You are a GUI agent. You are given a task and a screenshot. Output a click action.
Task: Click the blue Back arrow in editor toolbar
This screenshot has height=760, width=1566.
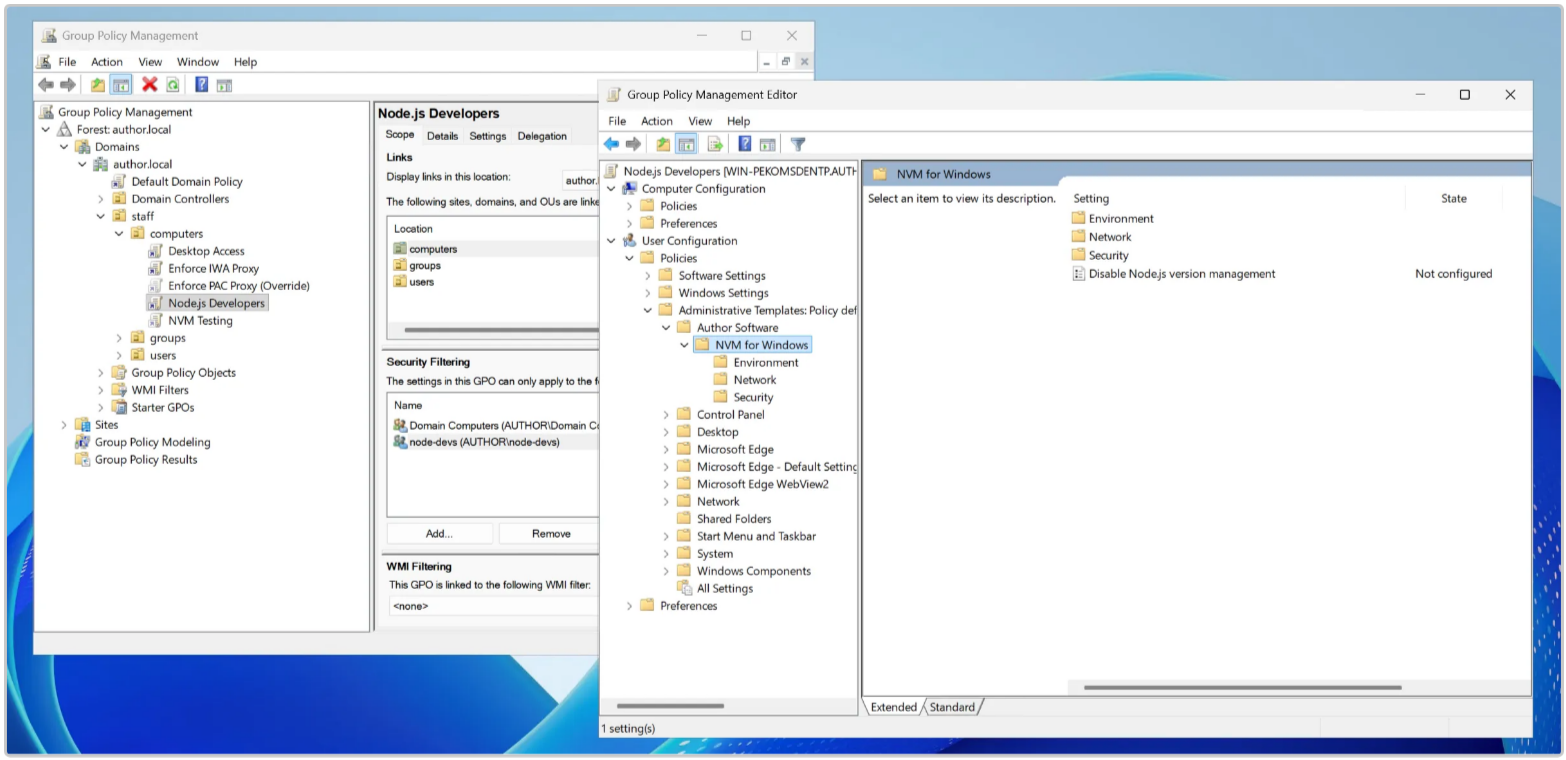[x=611, y=144]
